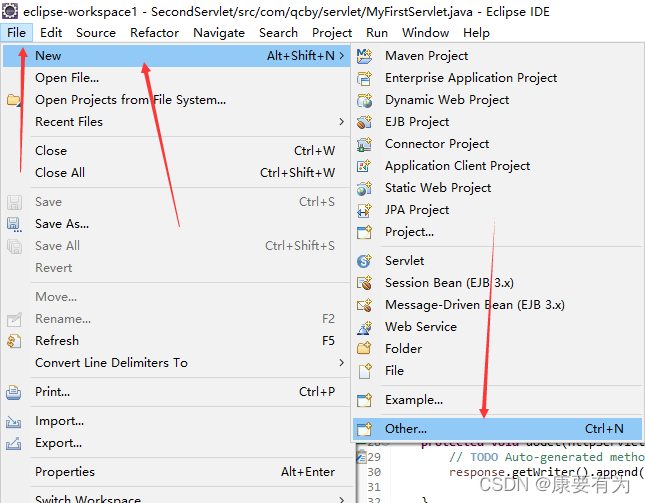Click the Application Client Project icon
The width and height of the screenshot is (645, 503).
tap(364, 166)
